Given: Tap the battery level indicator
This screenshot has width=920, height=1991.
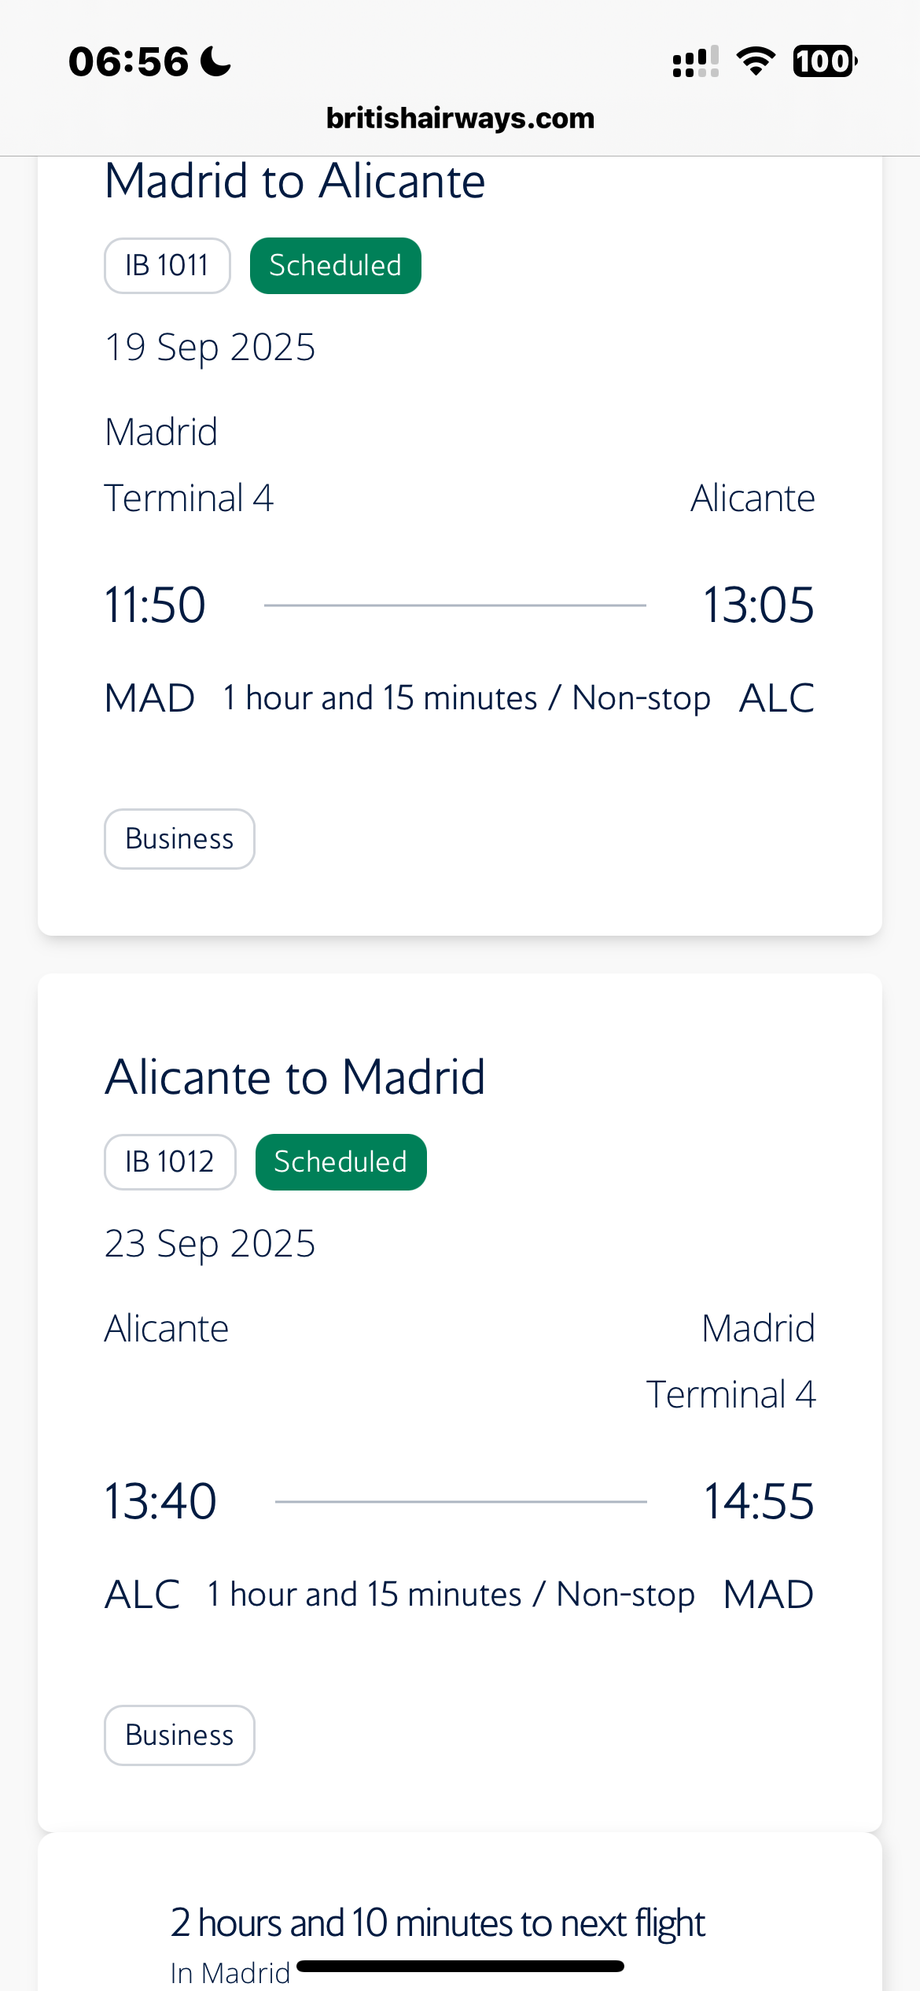Looking at the screenshot, I should click(824, 62).
